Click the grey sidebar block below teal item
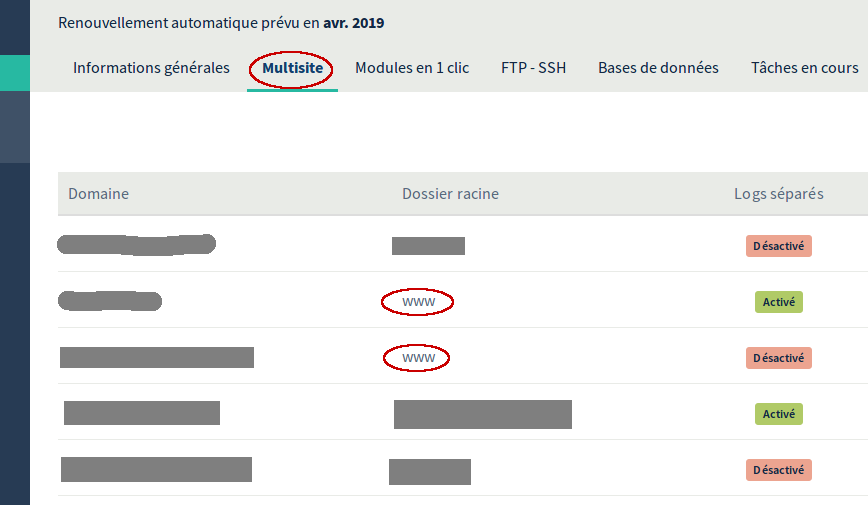 [x=15, y=127]
